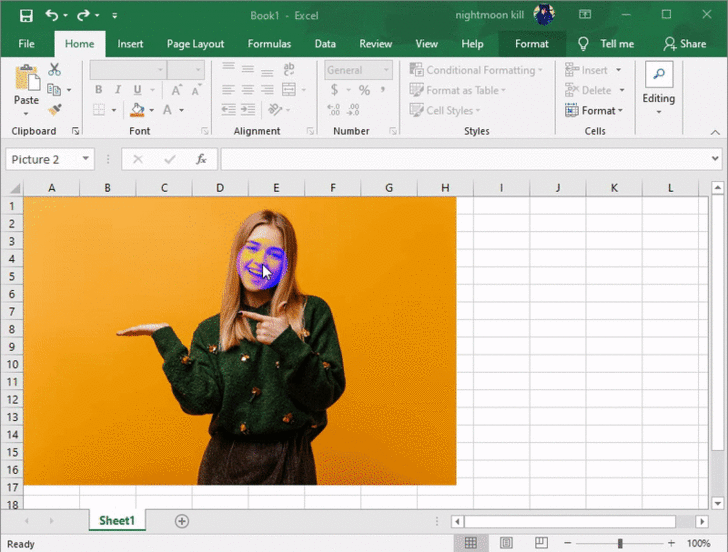
Task: Open the Font size combo box
Action: pos(186,70)
